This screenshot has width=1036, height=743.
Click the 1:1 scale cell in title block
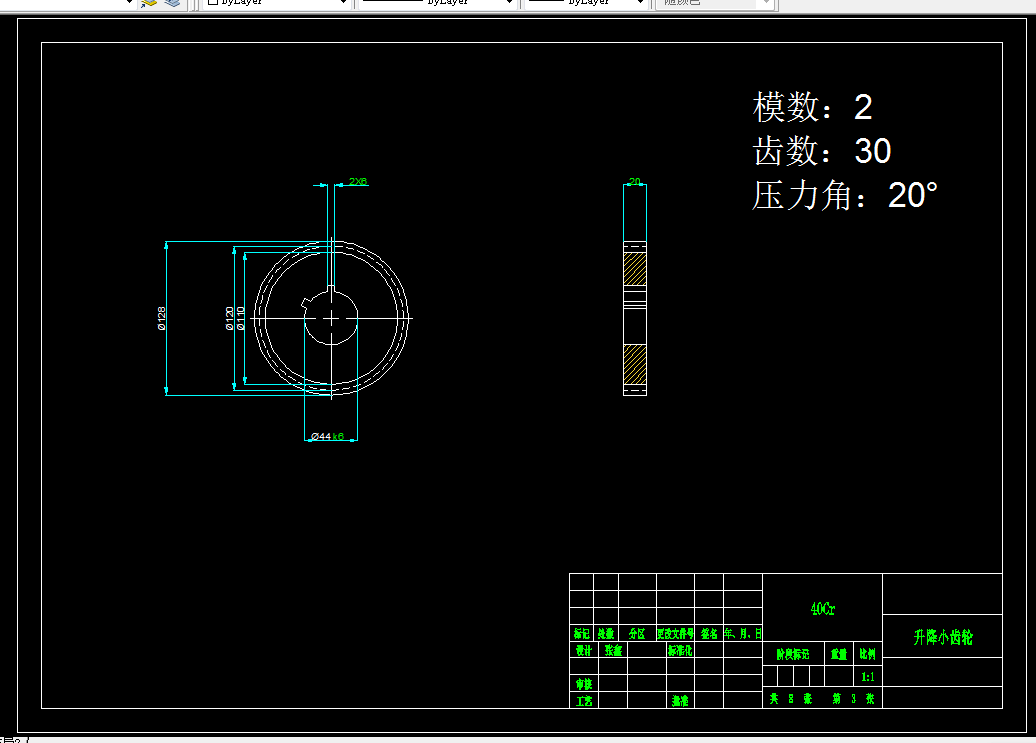click(x=868, y=677)
